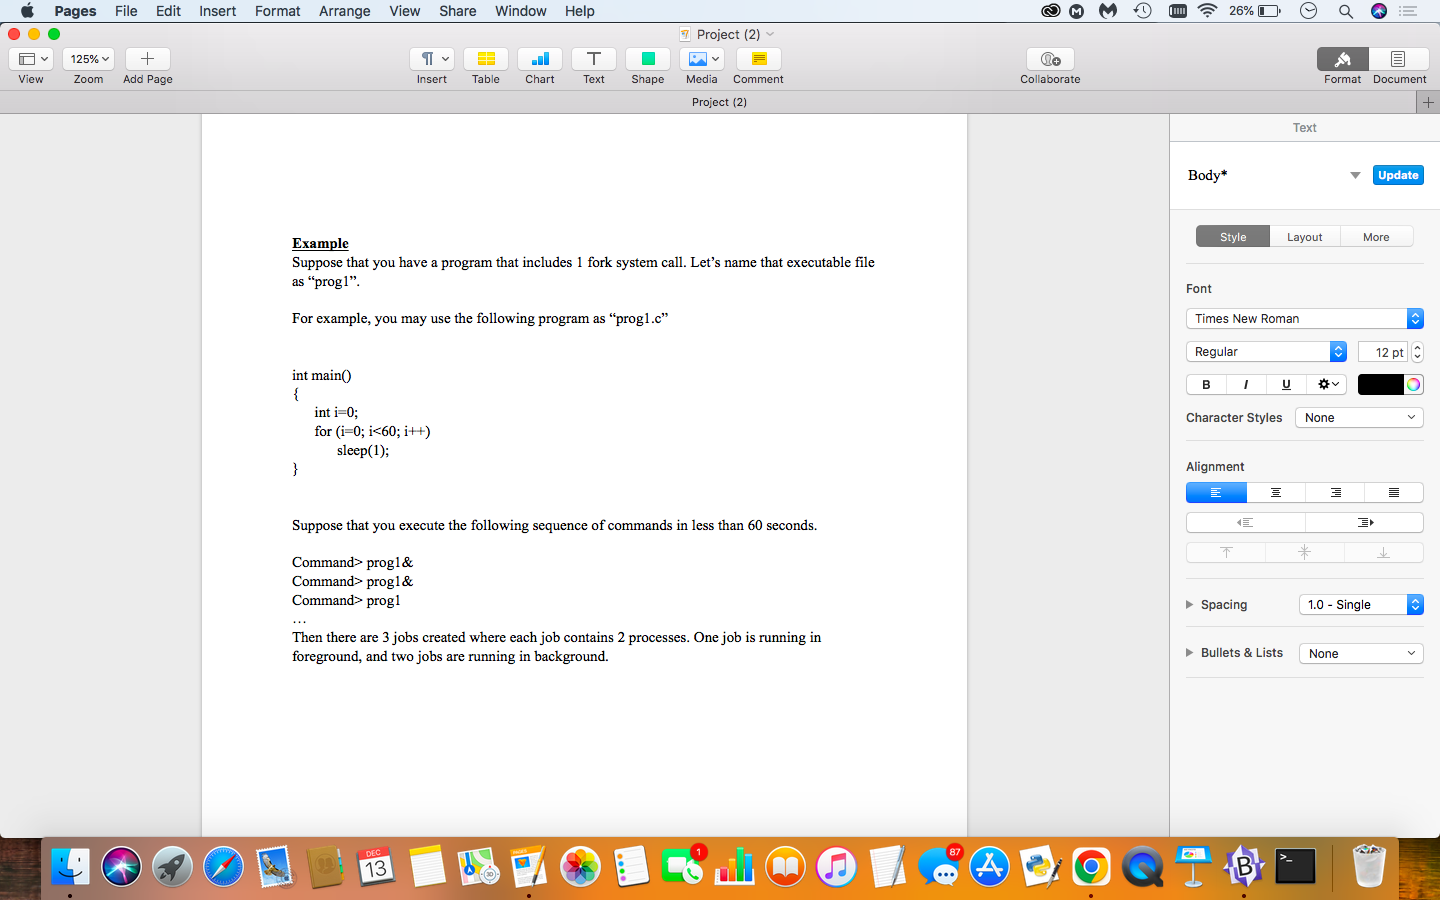Select the Style tab button
The width and height of the screenshot is (1440, 900).
pyautogui.click(x=1233, y=237)
